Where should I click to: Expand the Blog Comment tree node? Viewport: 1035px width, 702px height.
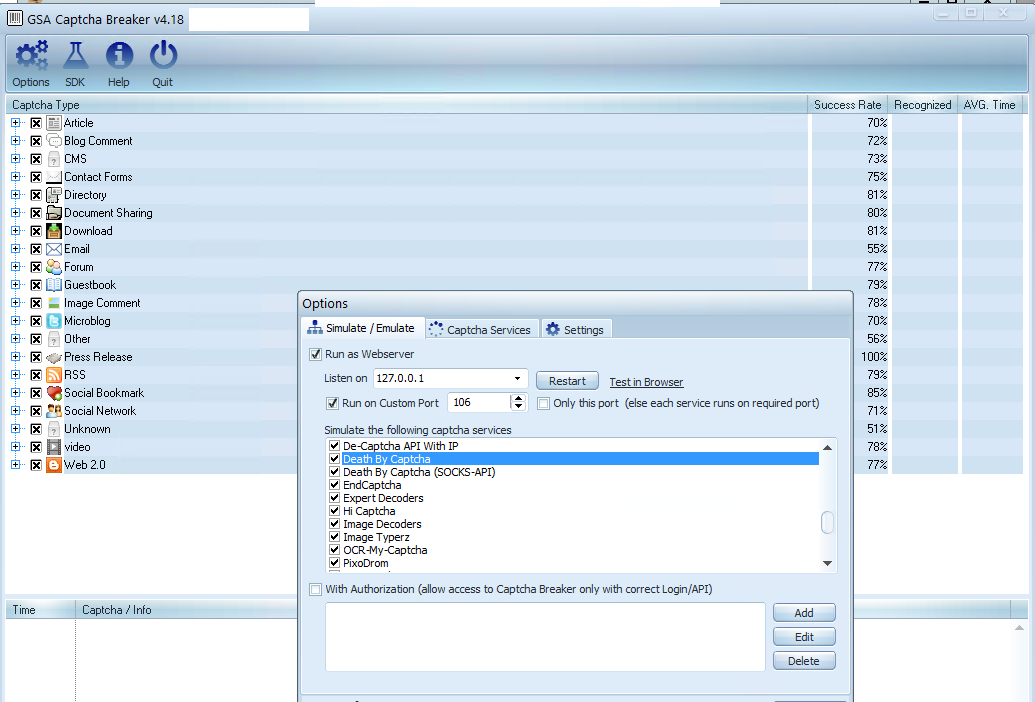15,141
